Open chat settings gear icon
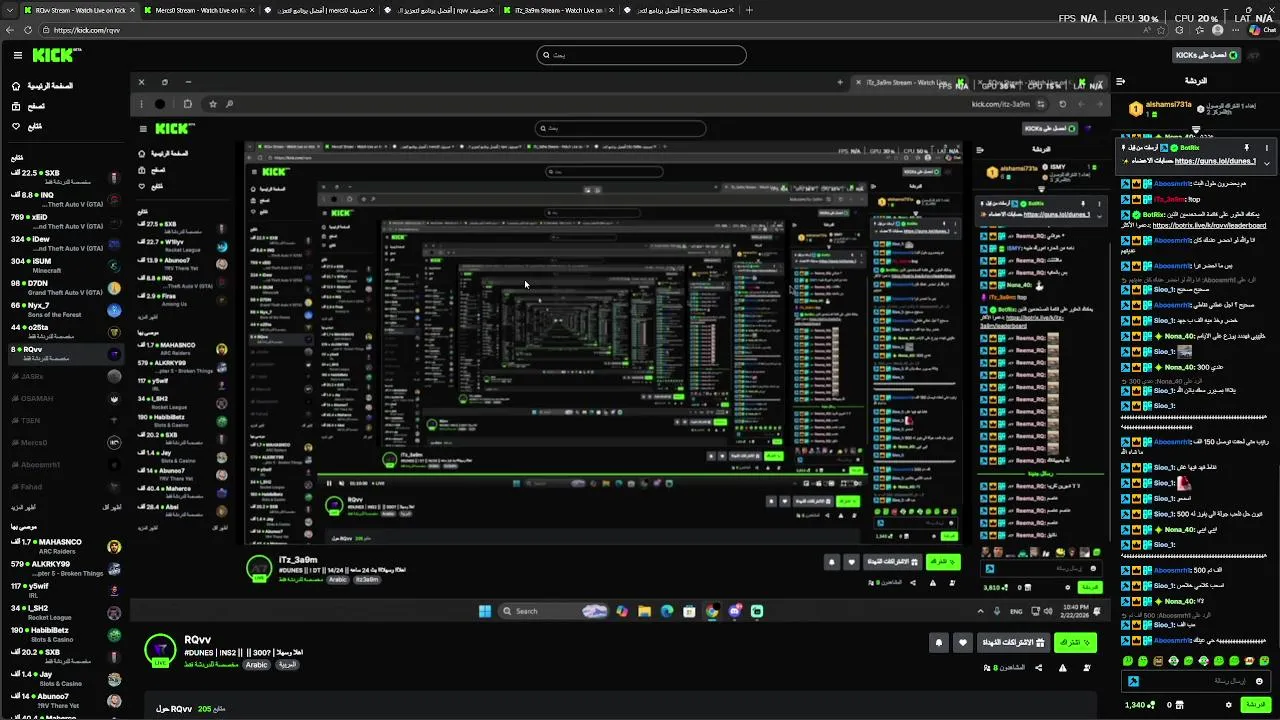Viewport: 1280px width, 720px height. tap(1228, 705)
